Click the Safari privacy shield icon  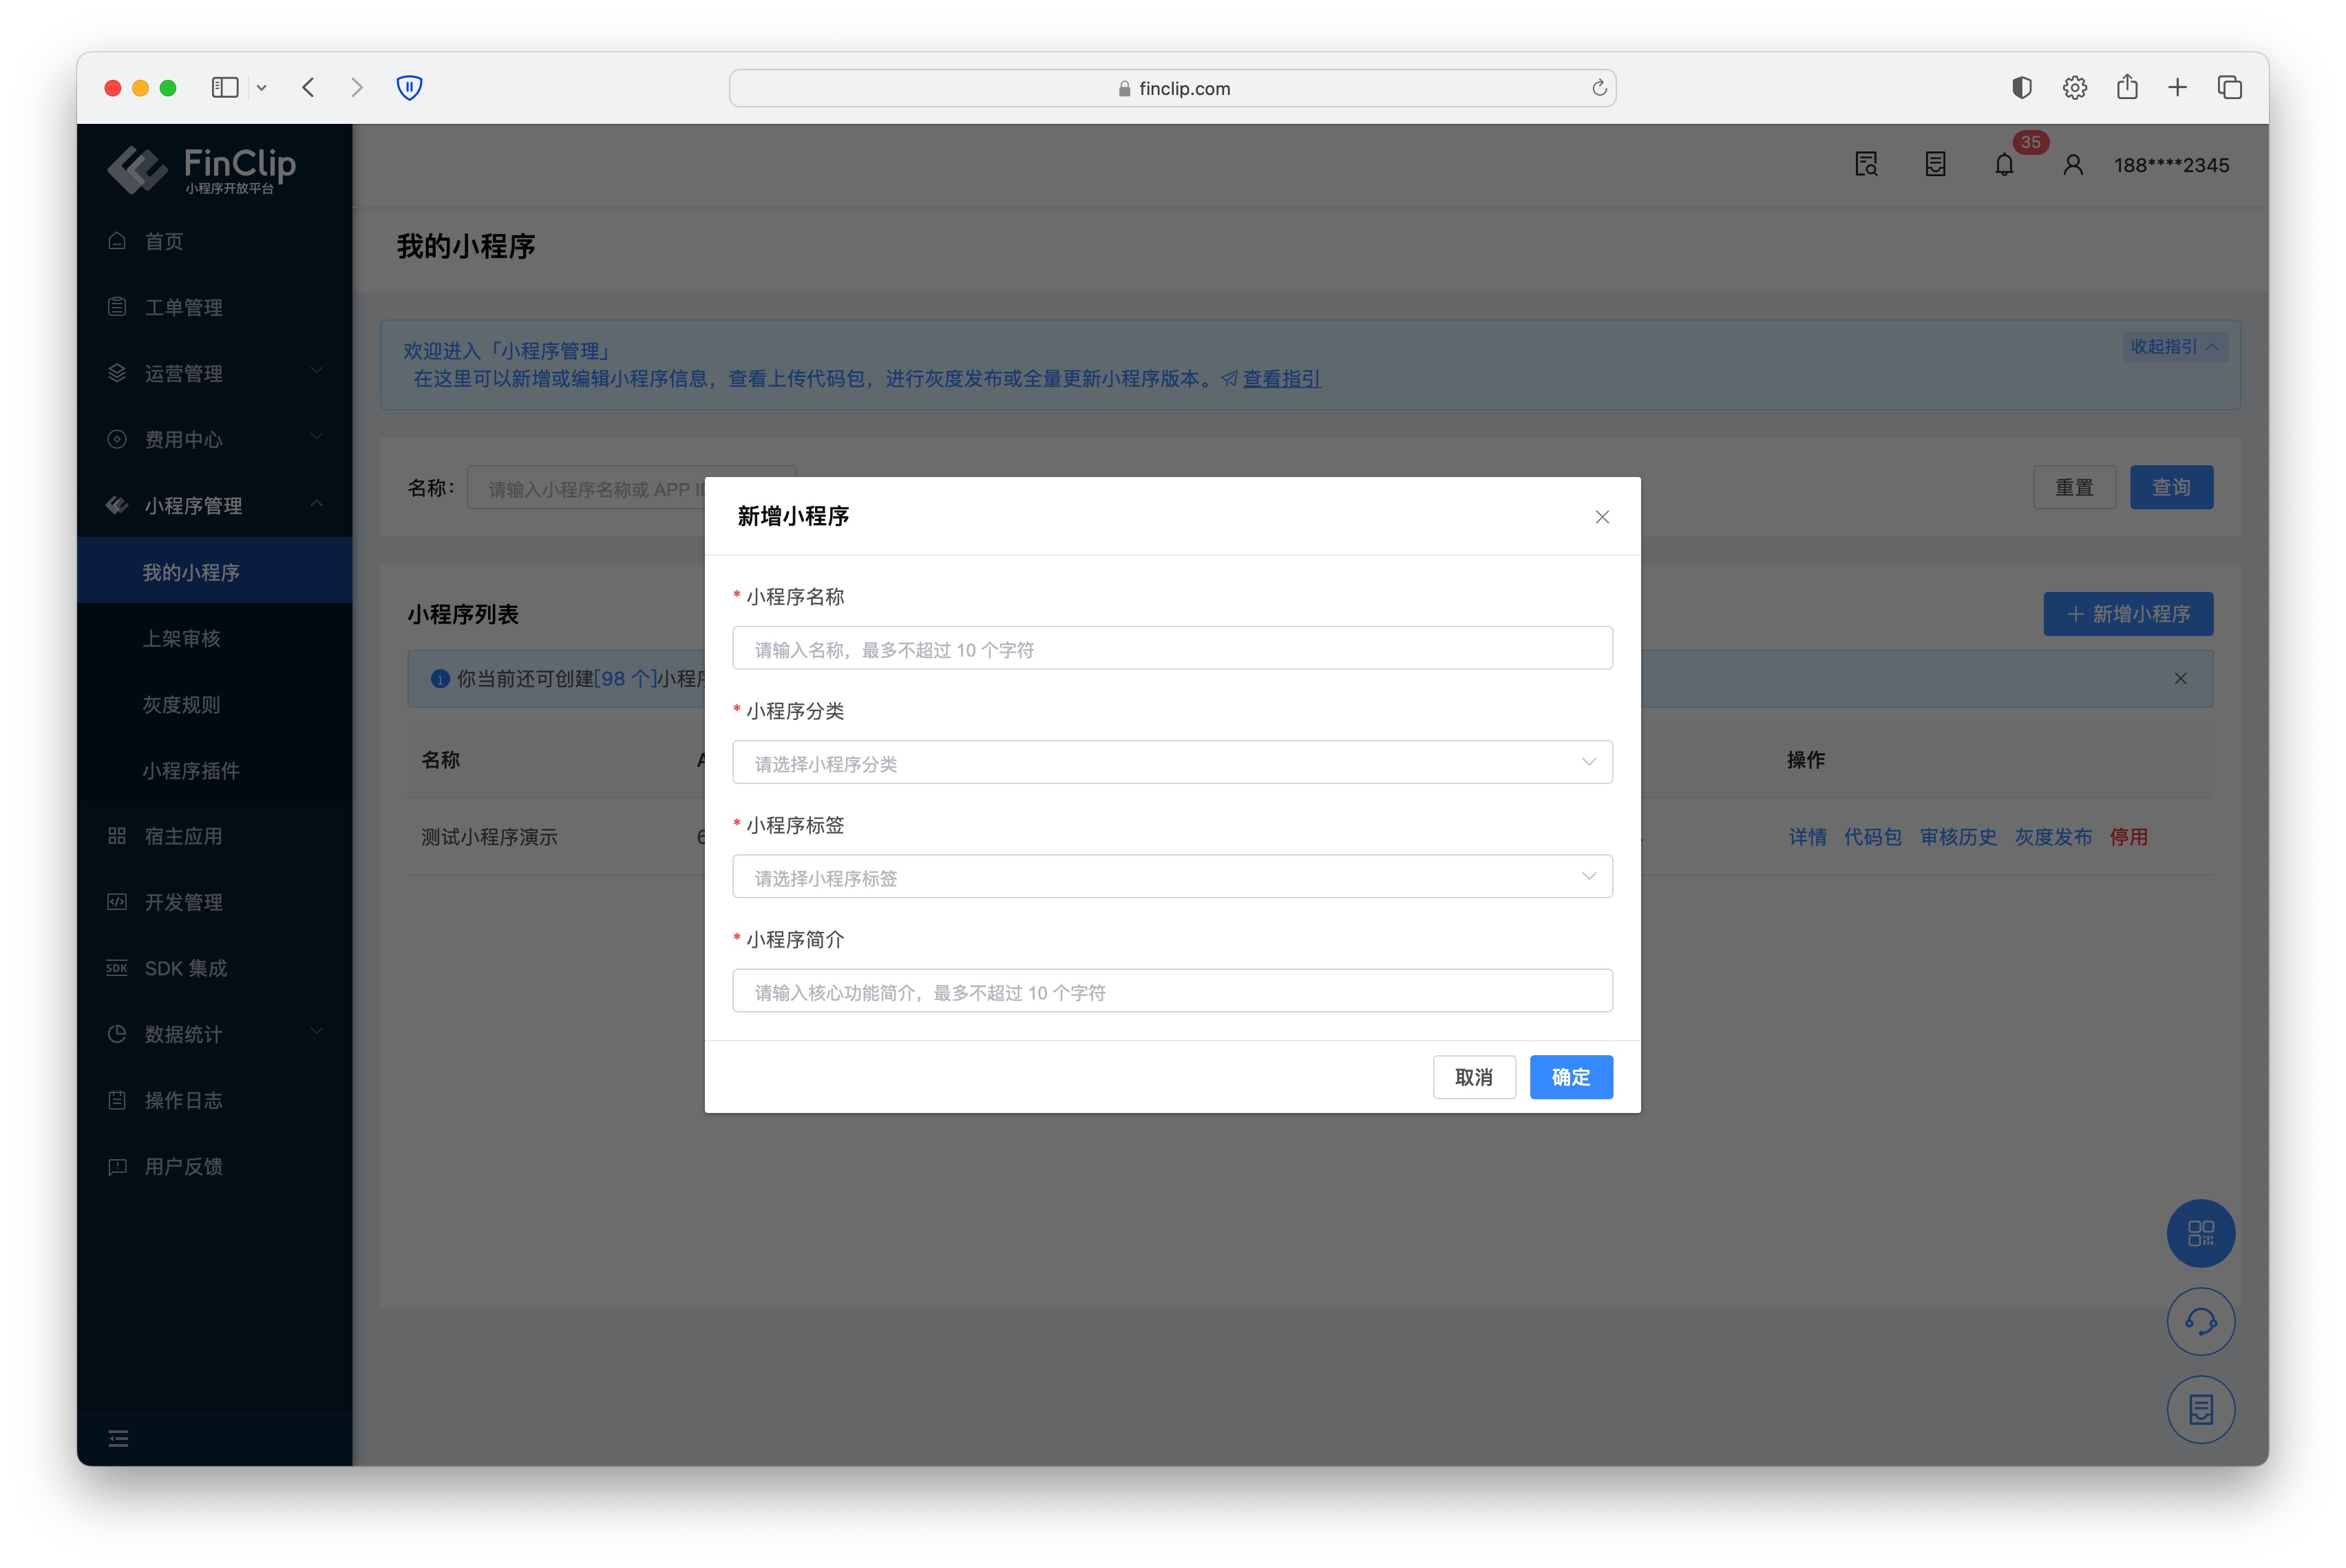[x=409, y=88]
